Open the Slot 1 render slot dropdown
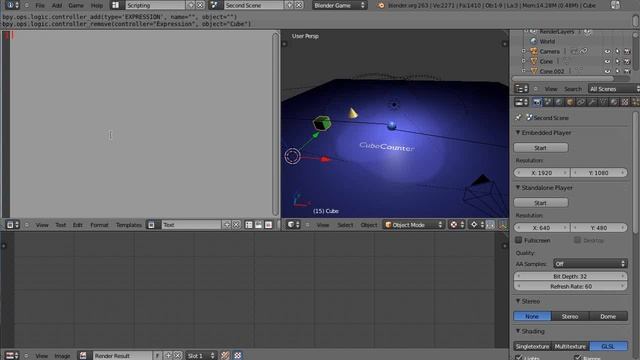Viewport: 640px width, 360px height. click(201, 356)
